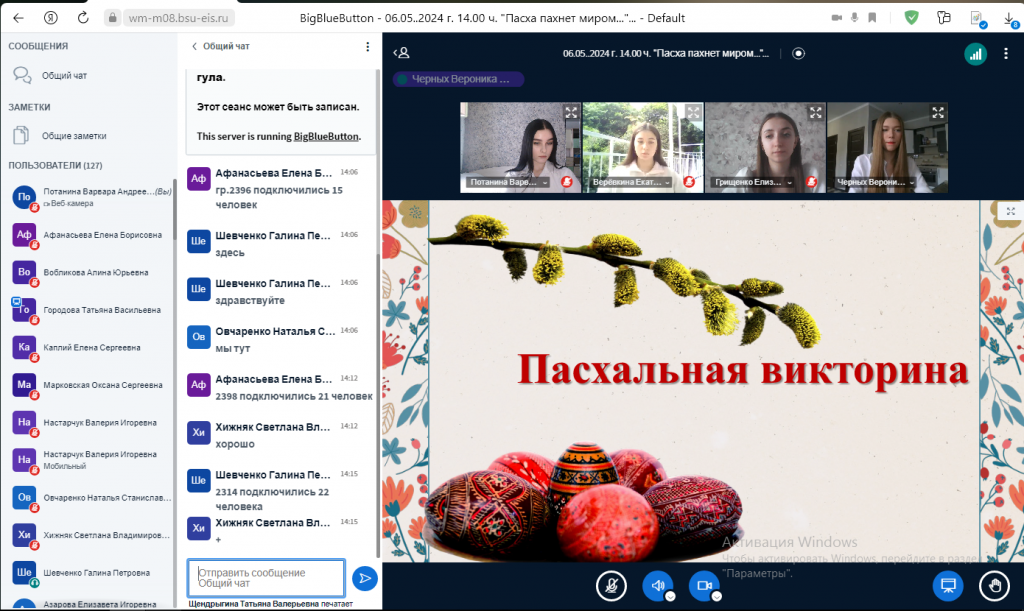
Task: Raise hand
Action: point(995,586)
